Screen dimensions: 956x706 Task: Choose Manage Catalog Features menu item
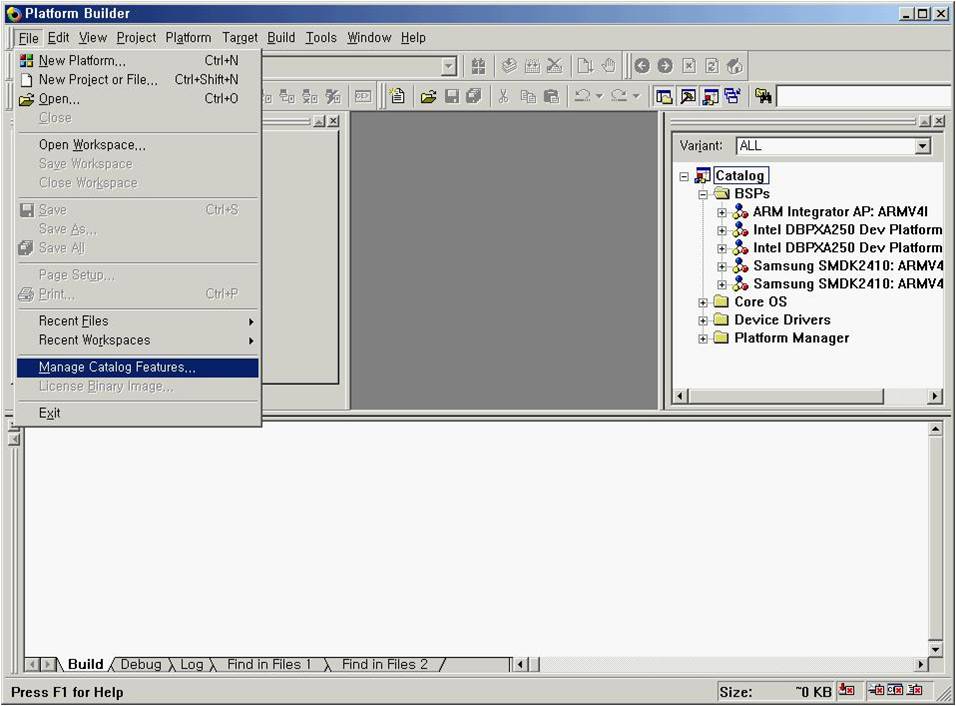(x=117, y=367)
